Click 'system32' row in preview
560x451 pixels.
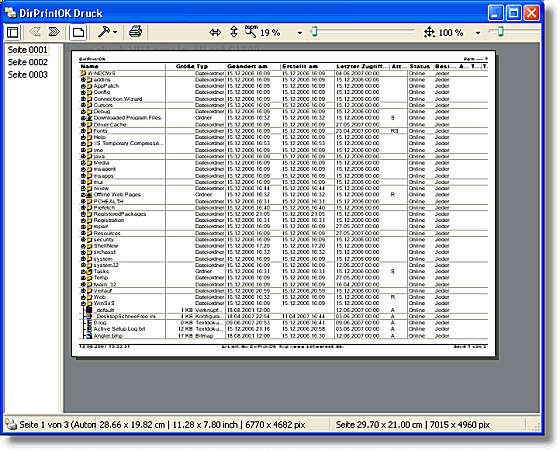[x=283, y=265]
